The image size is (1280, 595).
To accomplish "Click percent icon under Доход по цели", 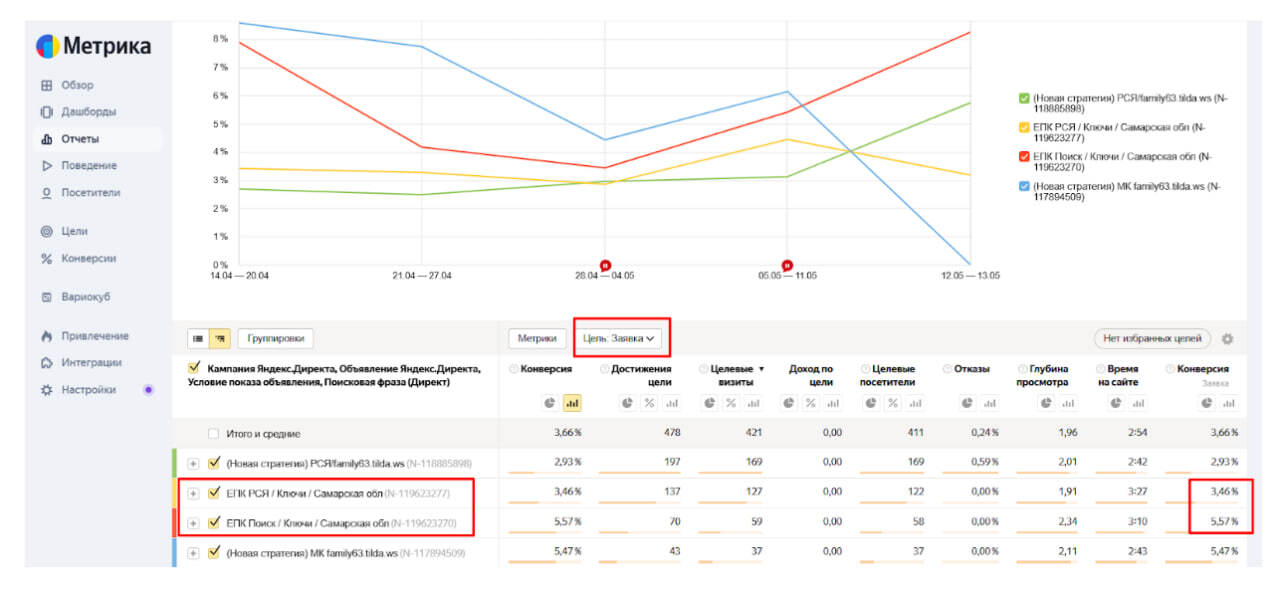I will 813,403.
